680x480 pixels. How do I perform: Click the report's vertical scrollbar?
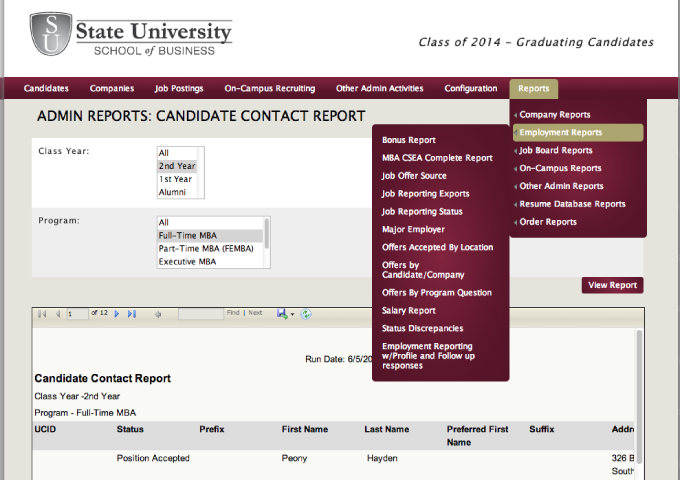pyautogui.click(x=639, y=400)
